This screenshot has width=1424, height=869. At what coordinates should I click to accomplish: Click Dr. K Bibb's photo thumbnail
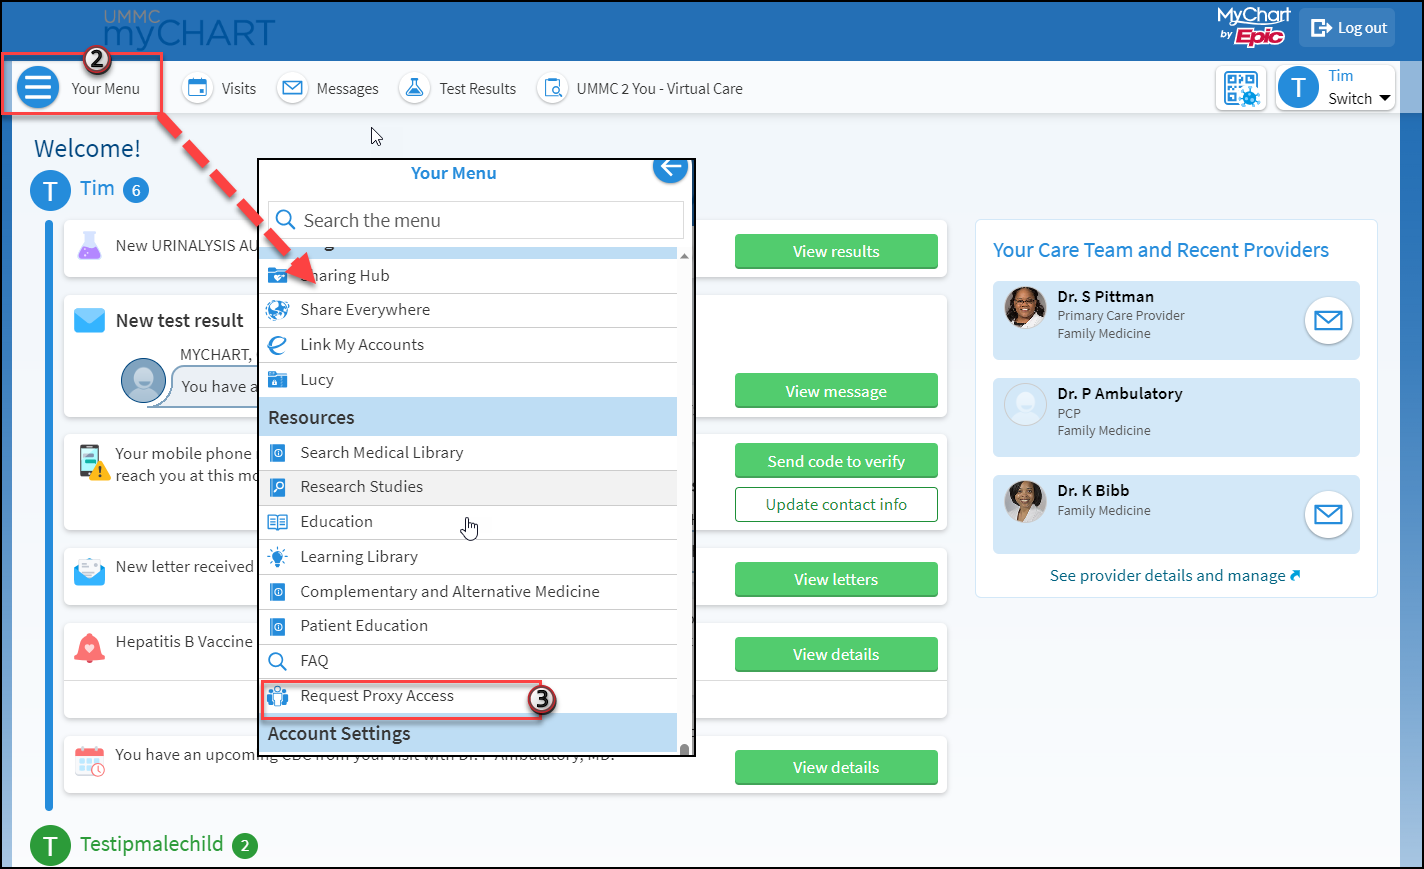pos(1025,502)
